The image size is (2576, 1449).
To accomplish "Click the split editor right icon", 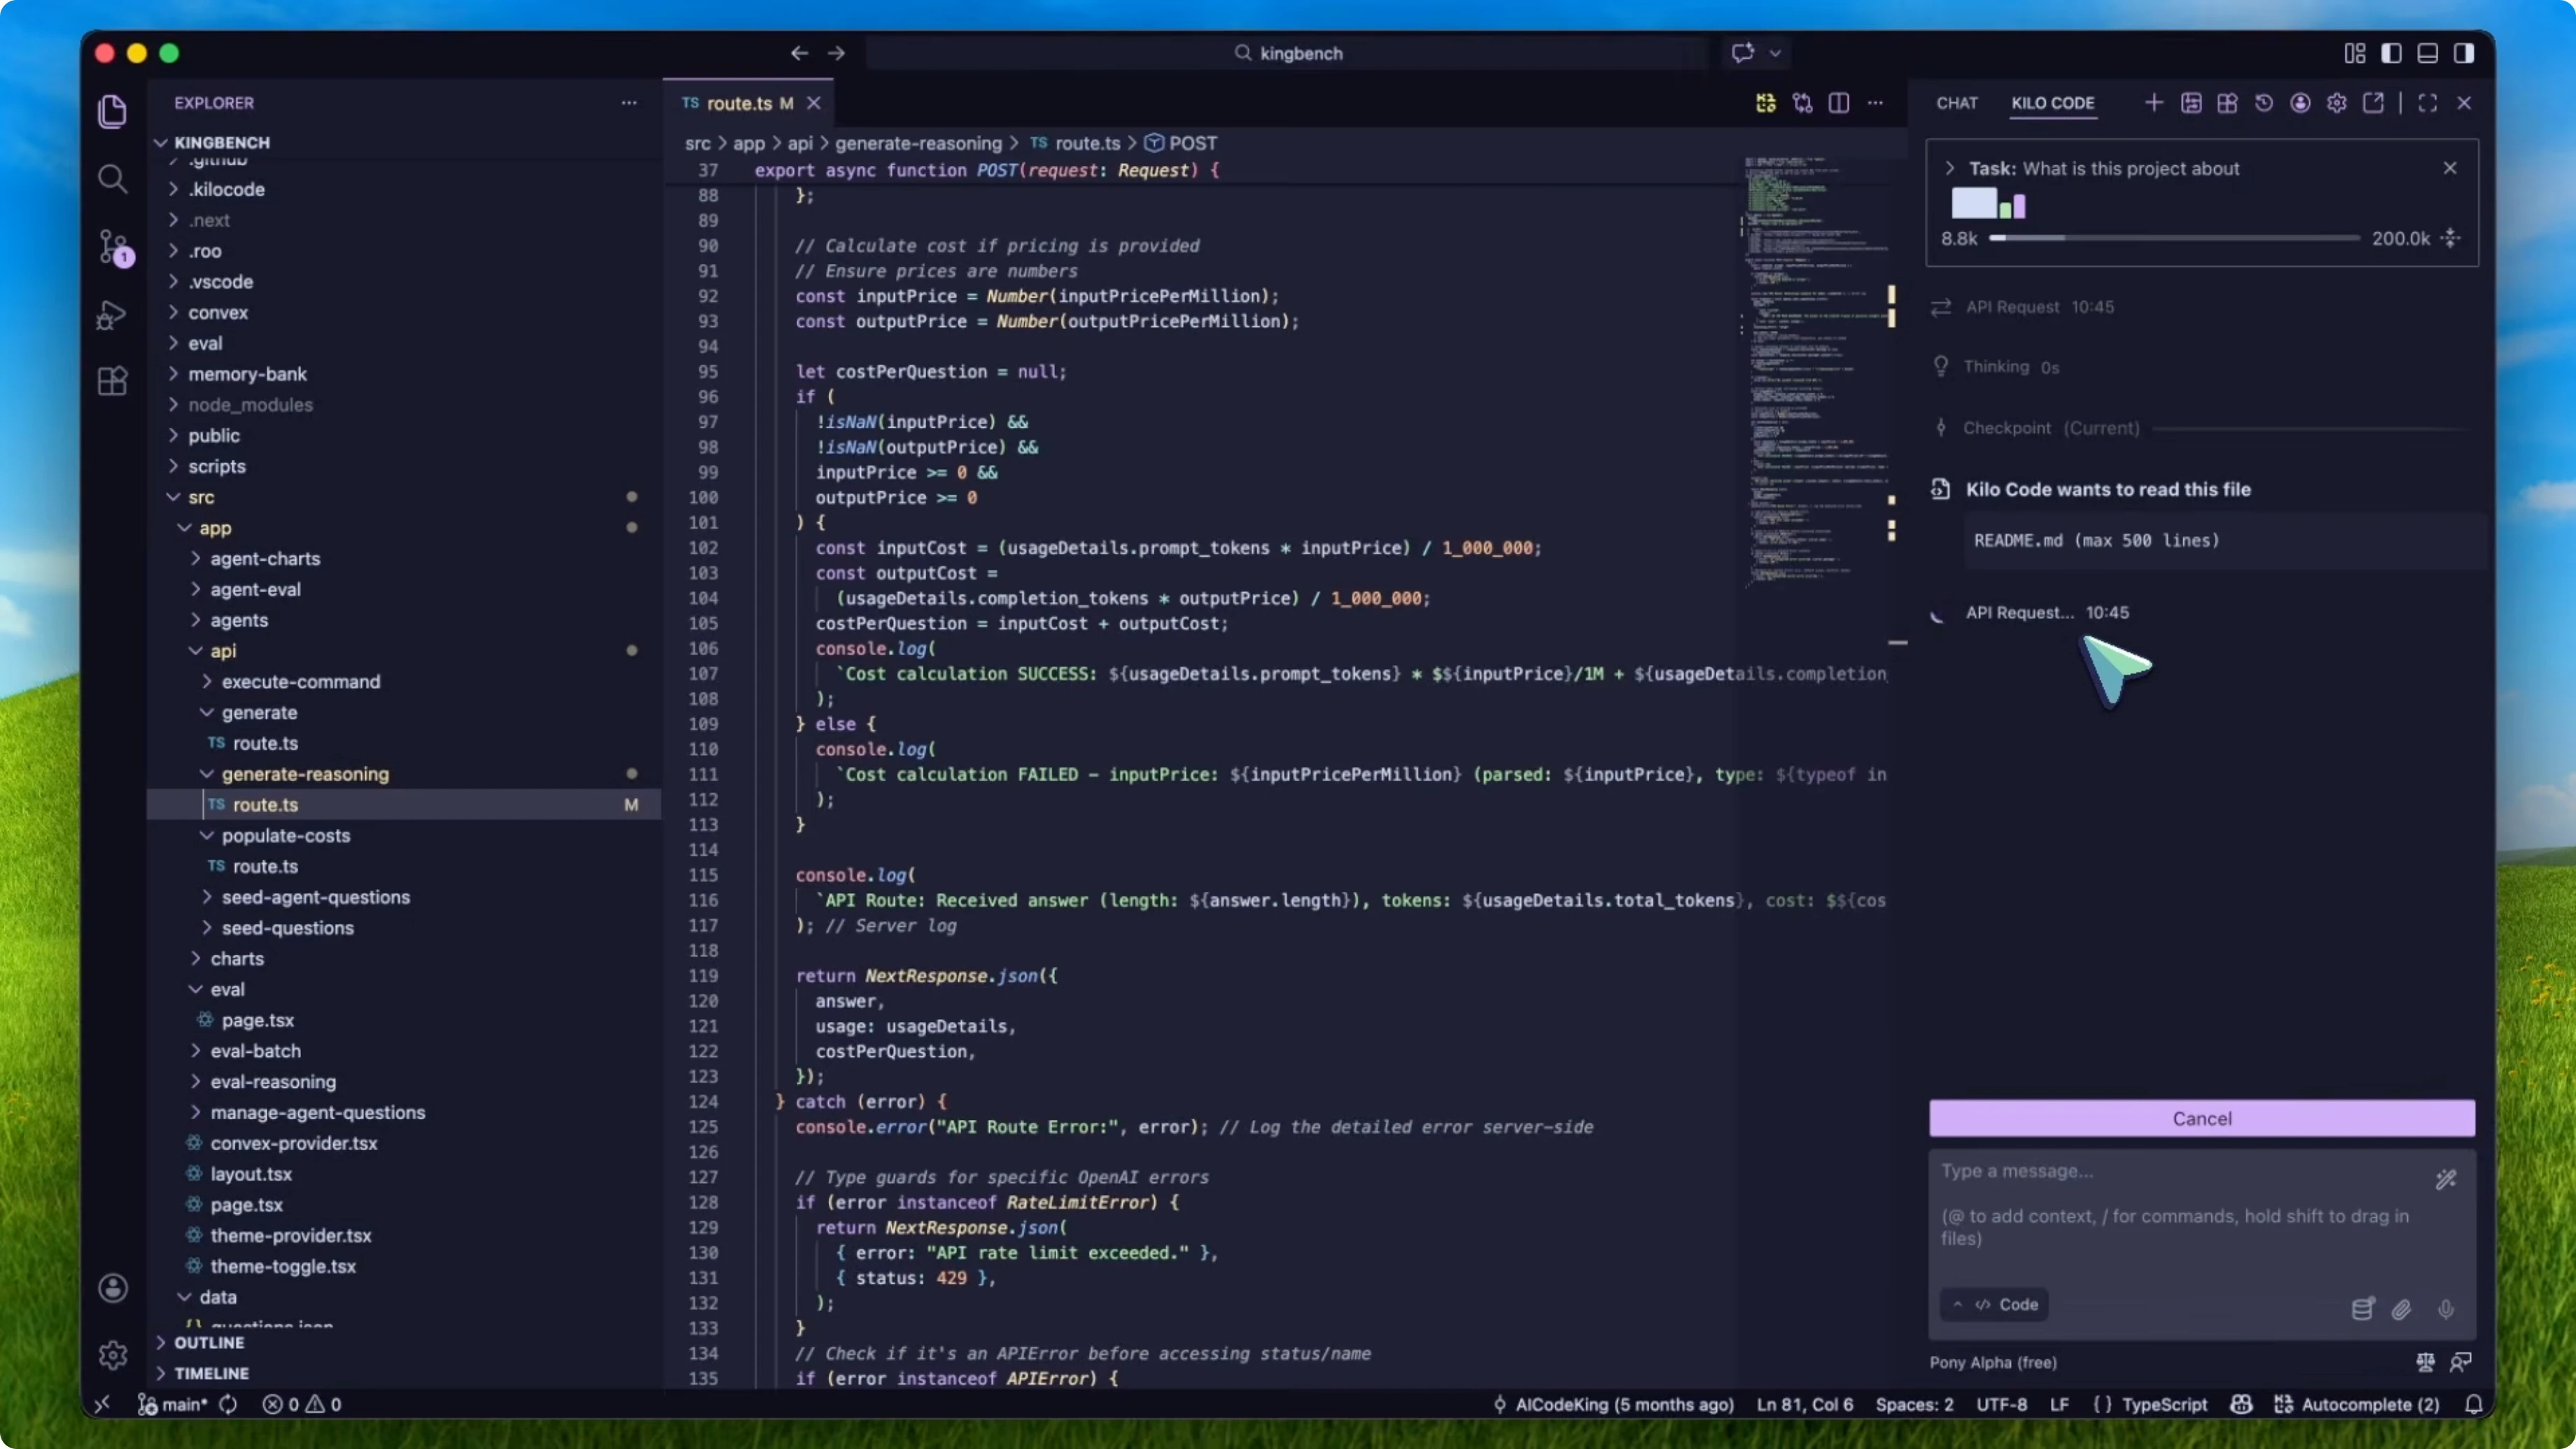I will 1838,103.
